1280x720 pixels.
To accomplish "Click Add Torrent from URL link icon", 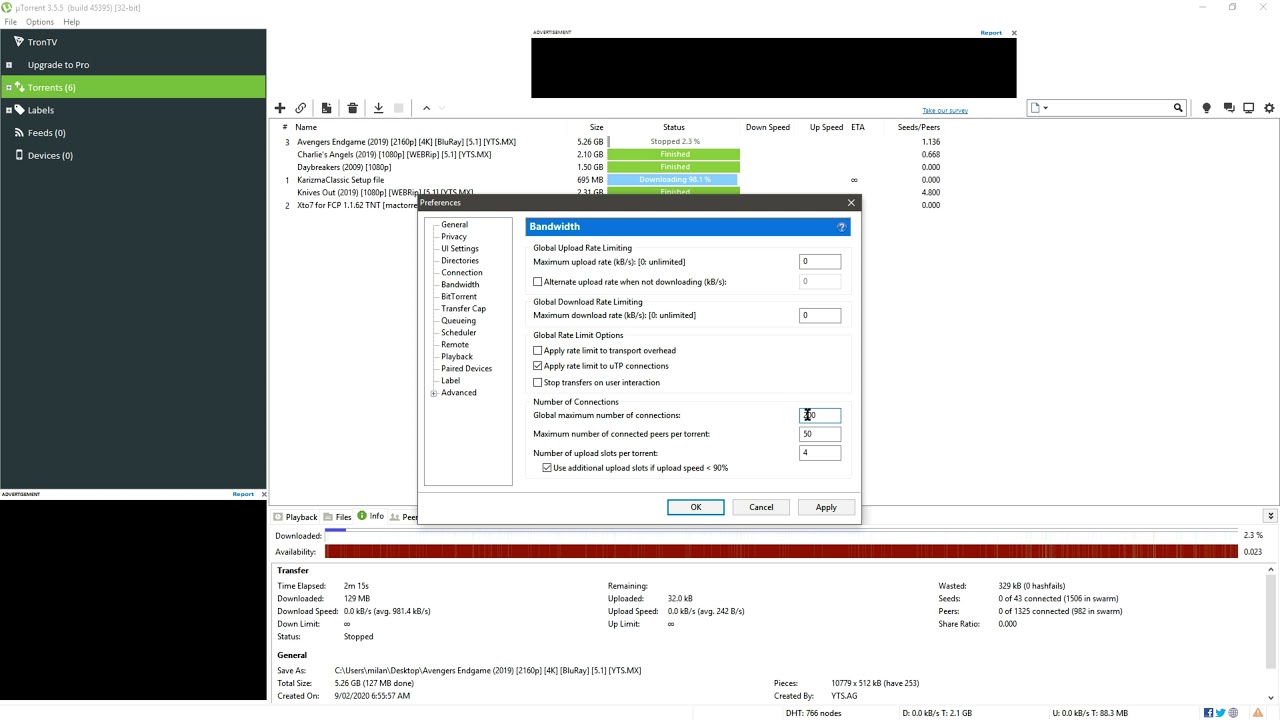I will click(x=300, y=108).
